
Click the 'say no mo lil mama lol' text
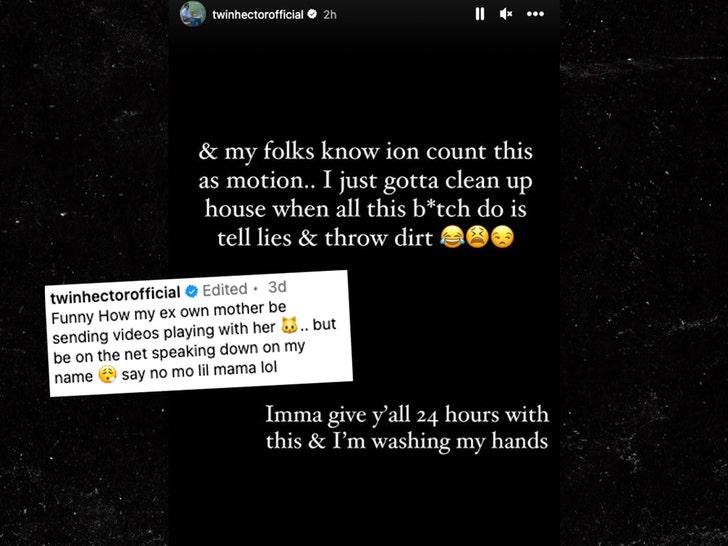click(199, 371)
